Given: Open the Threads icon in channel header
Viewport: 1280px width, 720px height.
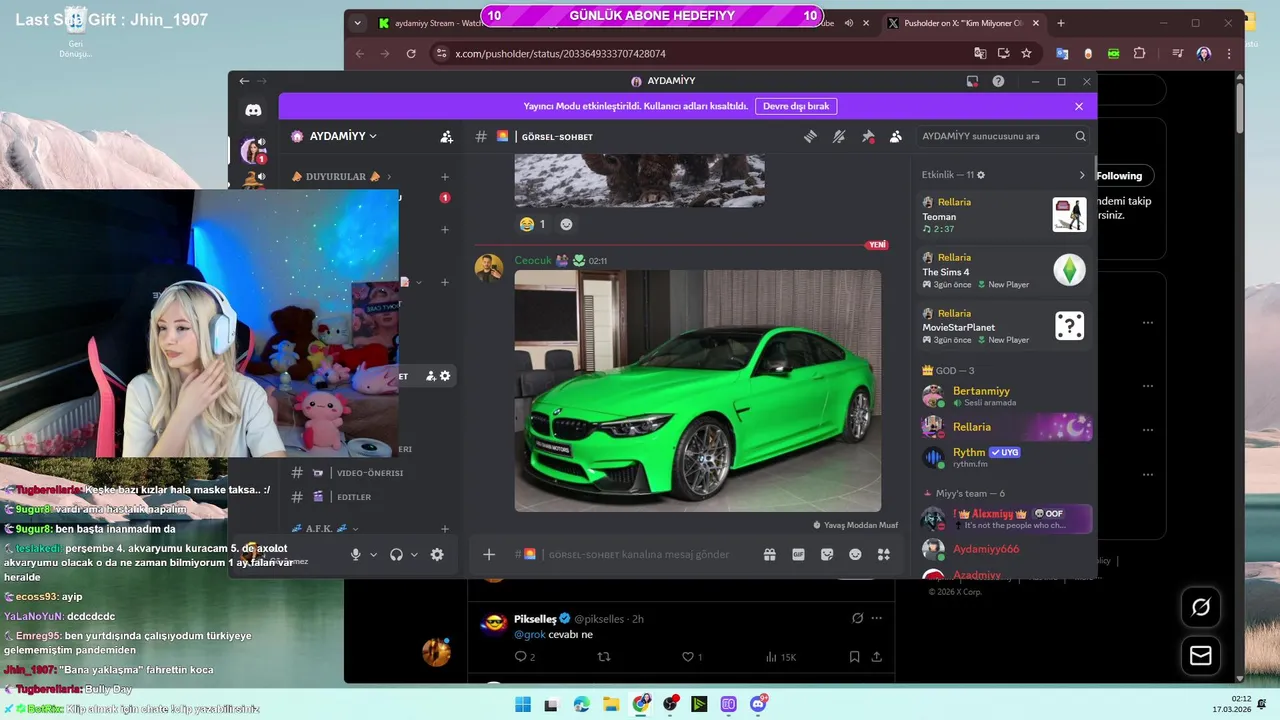Looking at the screenshot, I should (811, 136).
